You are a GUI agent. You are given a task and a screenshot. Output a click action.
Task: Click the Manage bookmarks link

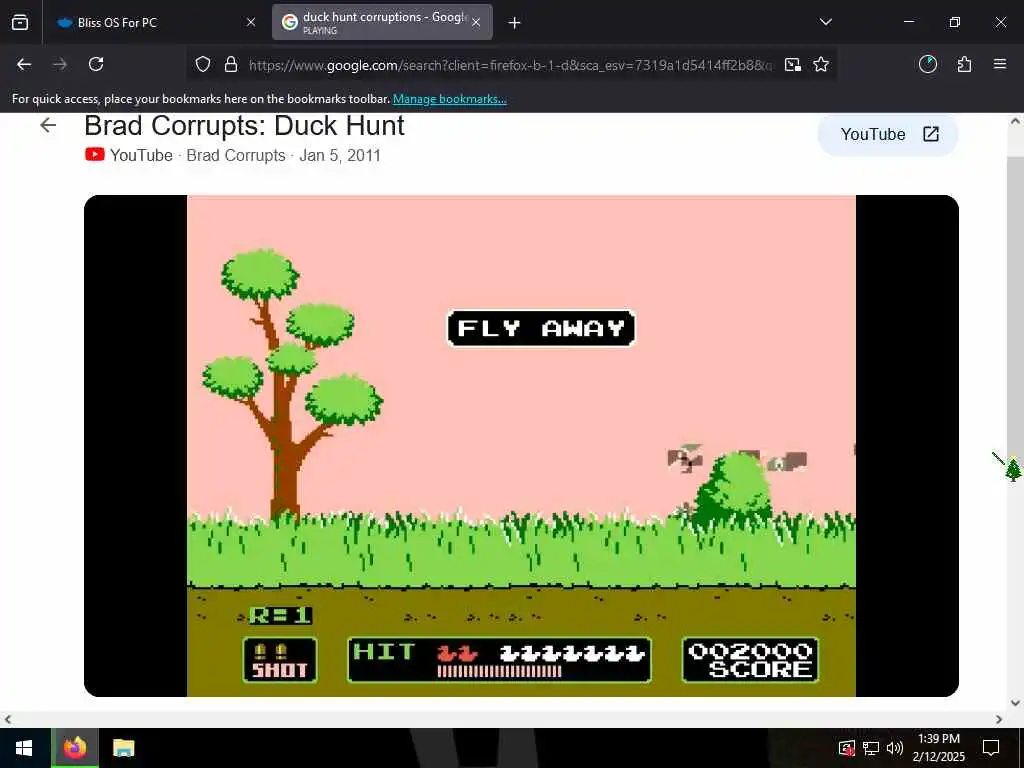[449, 99]
